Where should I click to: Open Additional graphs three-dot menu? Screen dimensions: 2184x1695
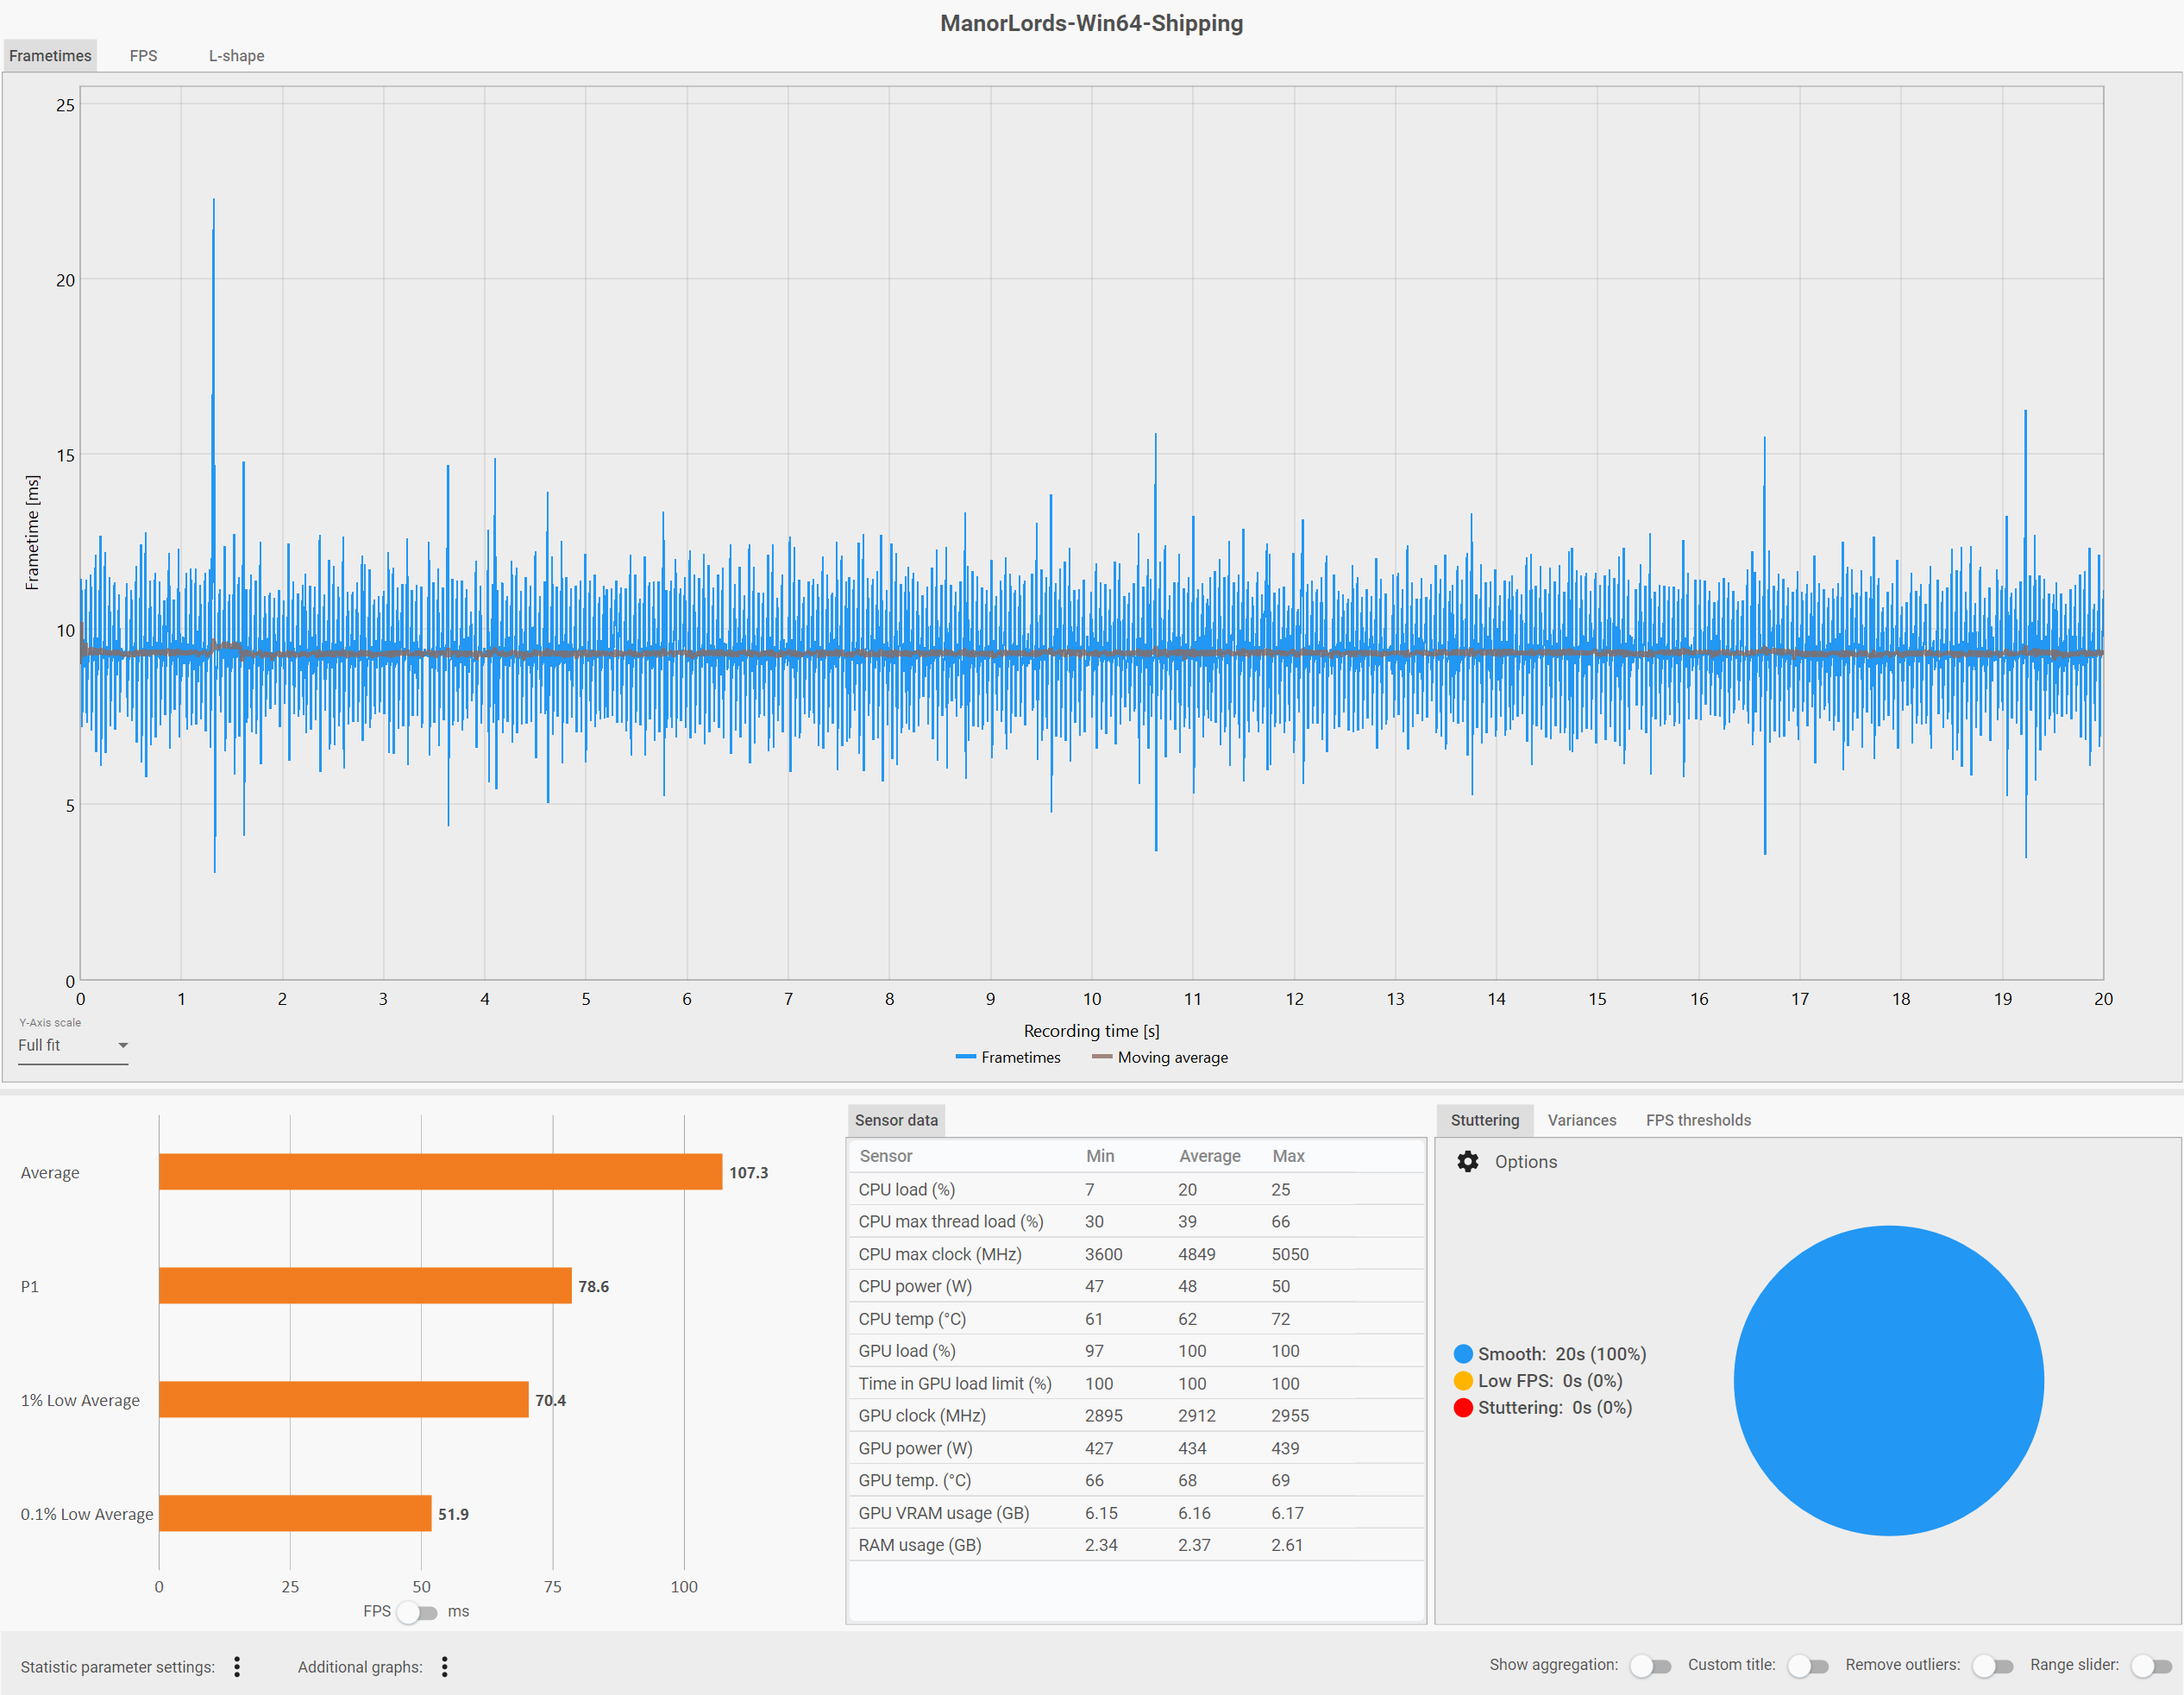[x=445, y=1666]
